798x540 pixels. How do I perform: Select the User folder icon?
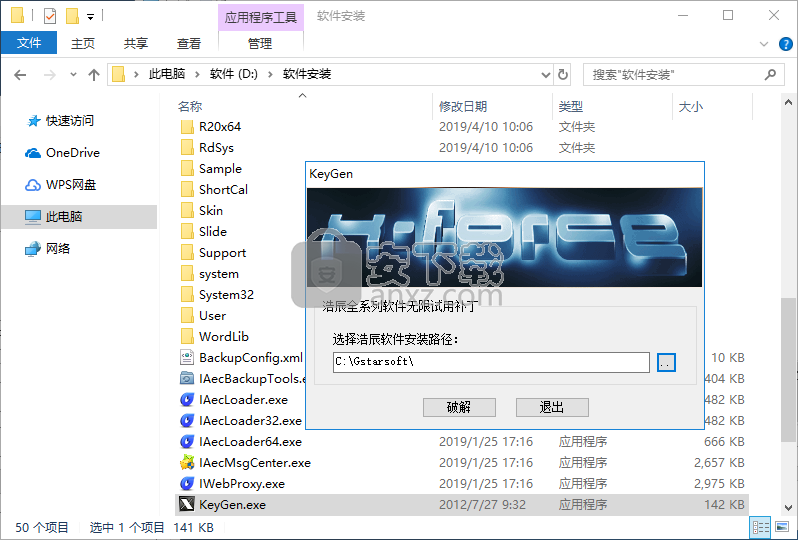point(187,316)
